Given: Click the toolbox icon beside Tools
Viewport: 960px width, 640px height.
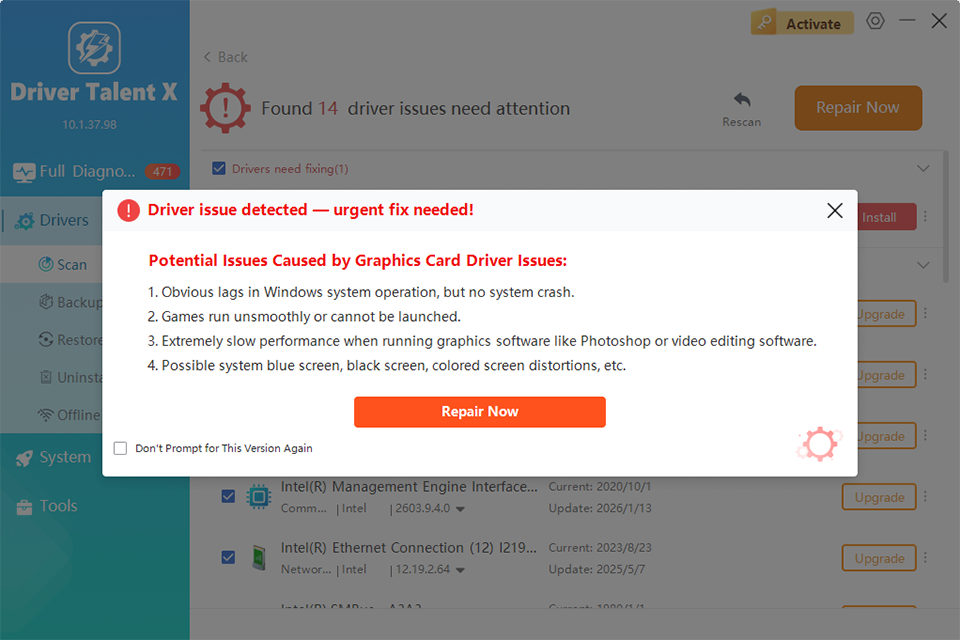Looking at the screenshot, I should coord(24,507).
